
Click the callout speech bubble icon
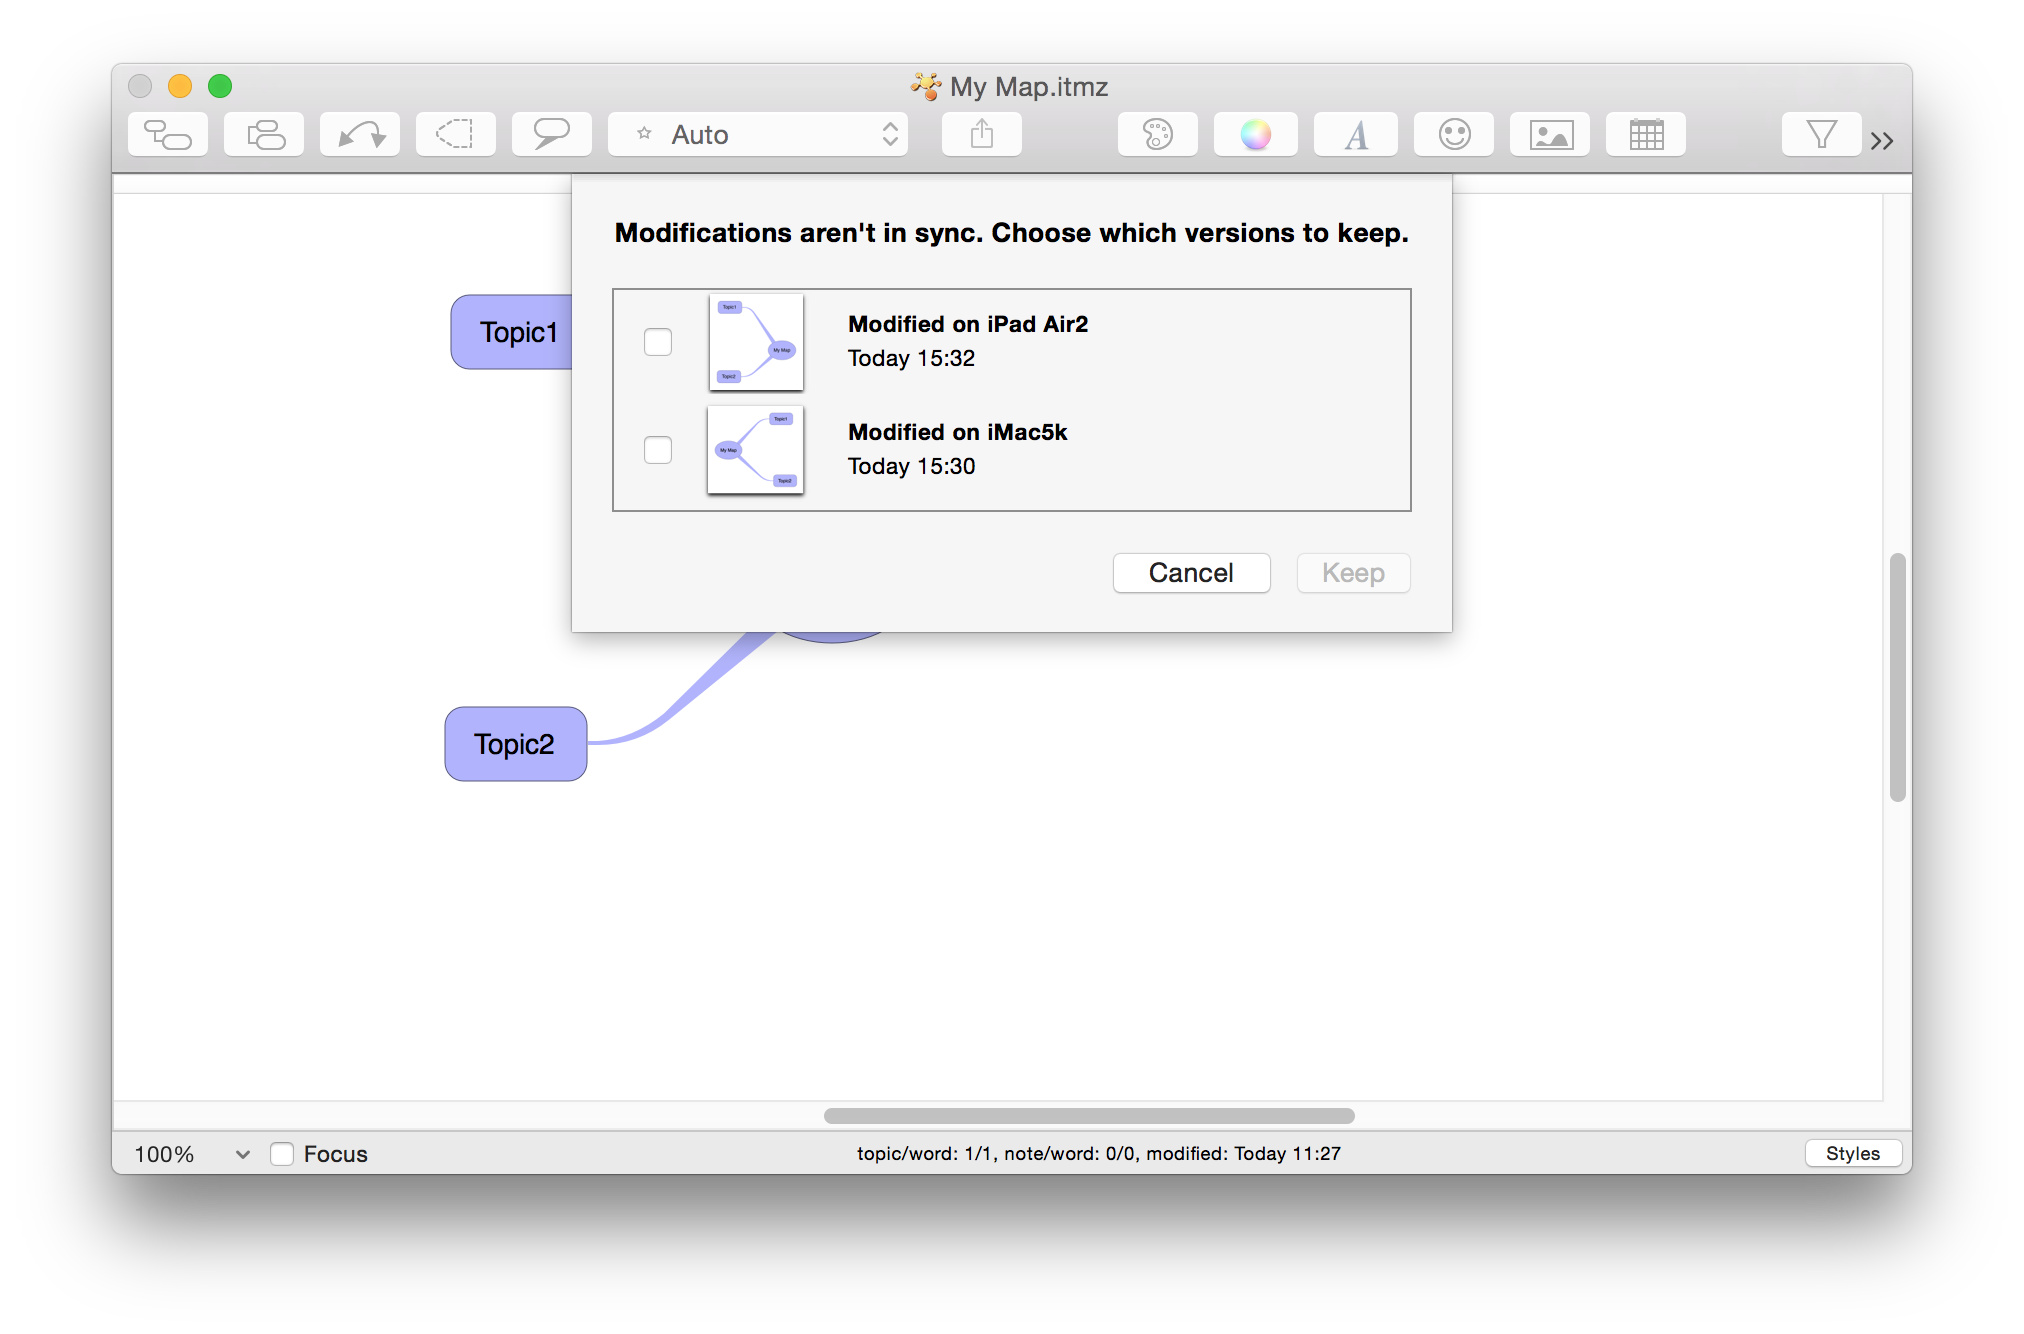pyautogui.click(x=552, y=135)
